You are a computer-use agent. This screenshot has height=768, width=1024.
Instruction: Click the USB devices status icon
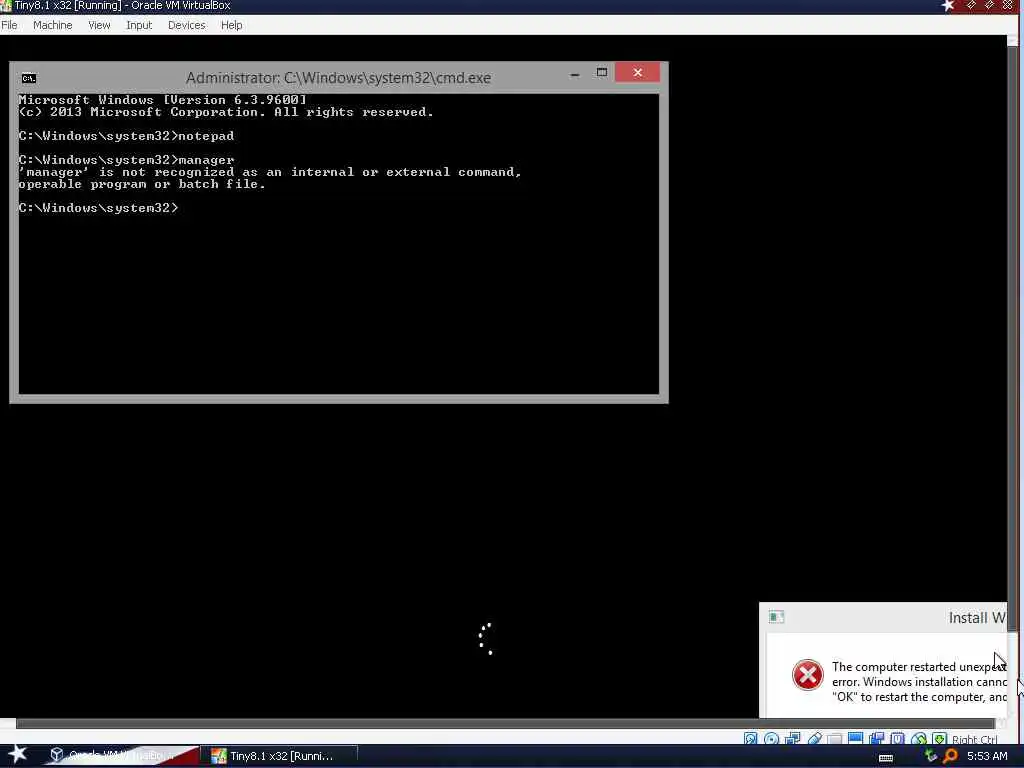click(814, 739)
